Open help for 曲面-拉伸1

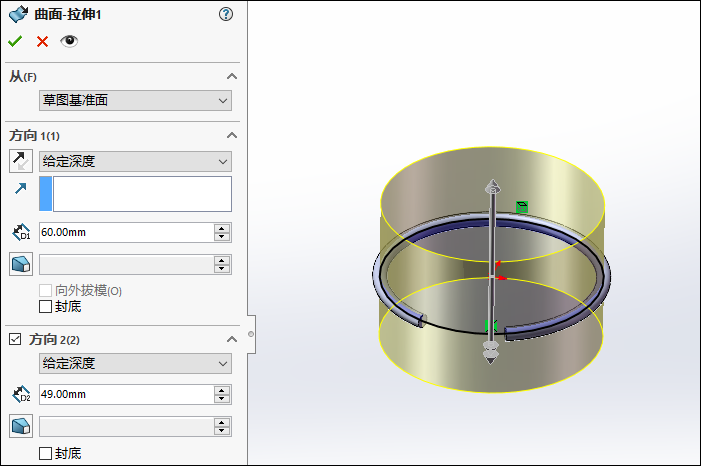click(x=226, y=14)
